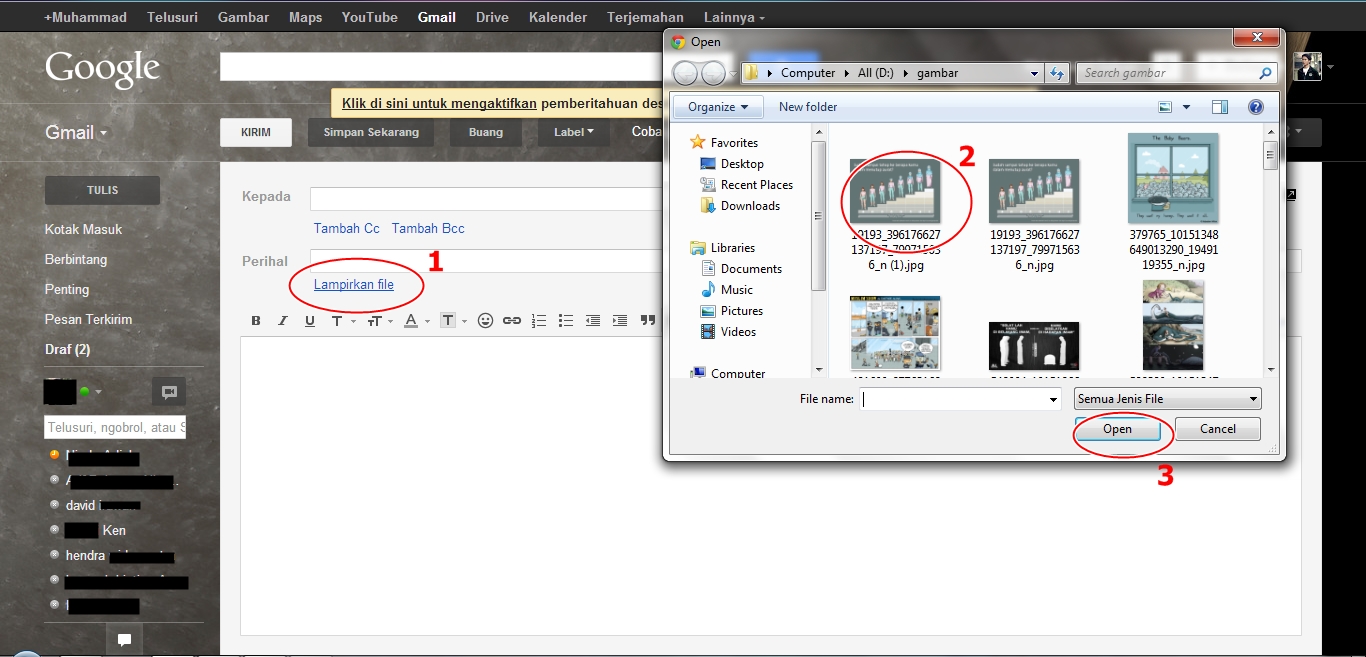Toggle the preview pane in the dialog
The image size is (1366, 657).
pyautogui.click(x=1219, y=106)
